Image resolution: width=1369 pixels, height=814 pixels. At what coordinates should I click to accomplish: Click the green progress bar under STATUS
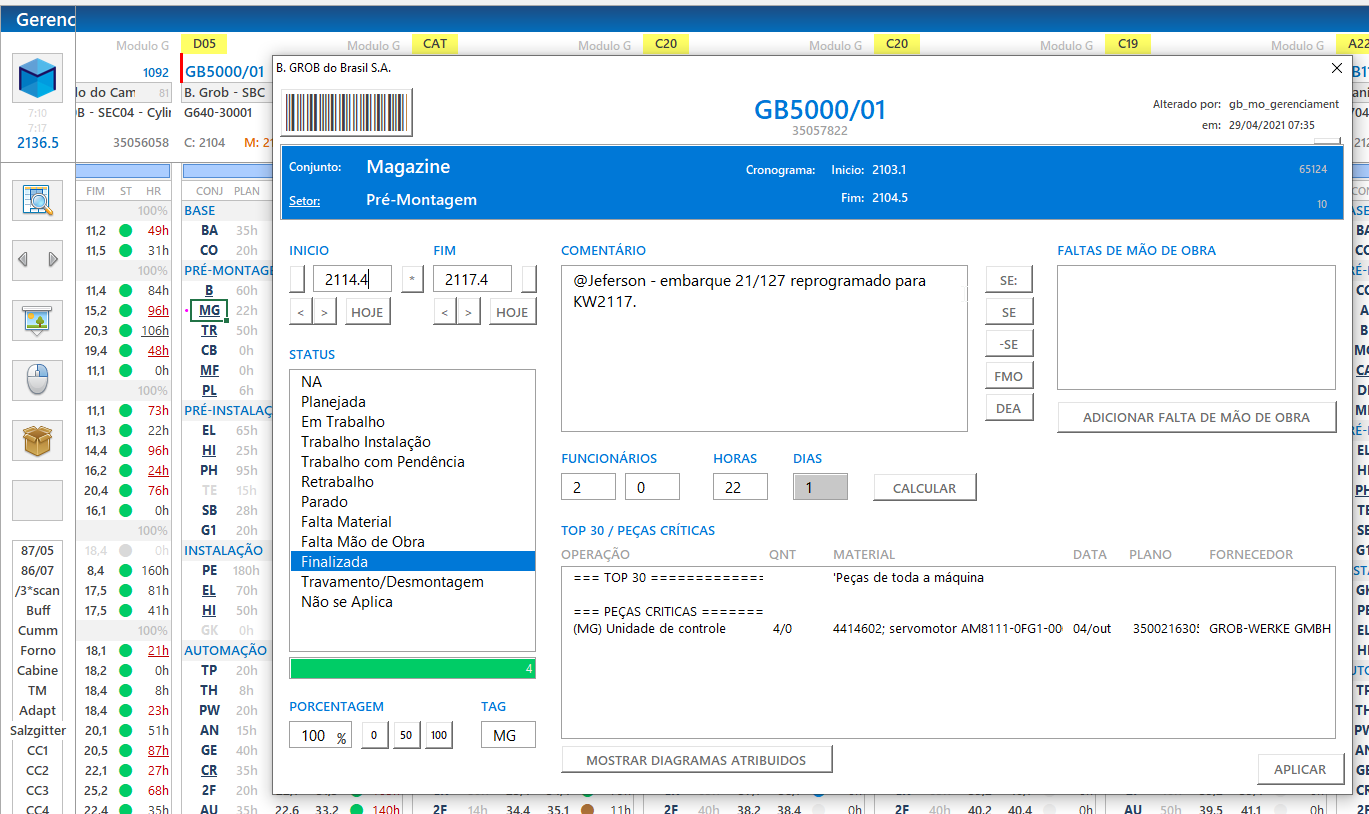[x=412, y=668]
